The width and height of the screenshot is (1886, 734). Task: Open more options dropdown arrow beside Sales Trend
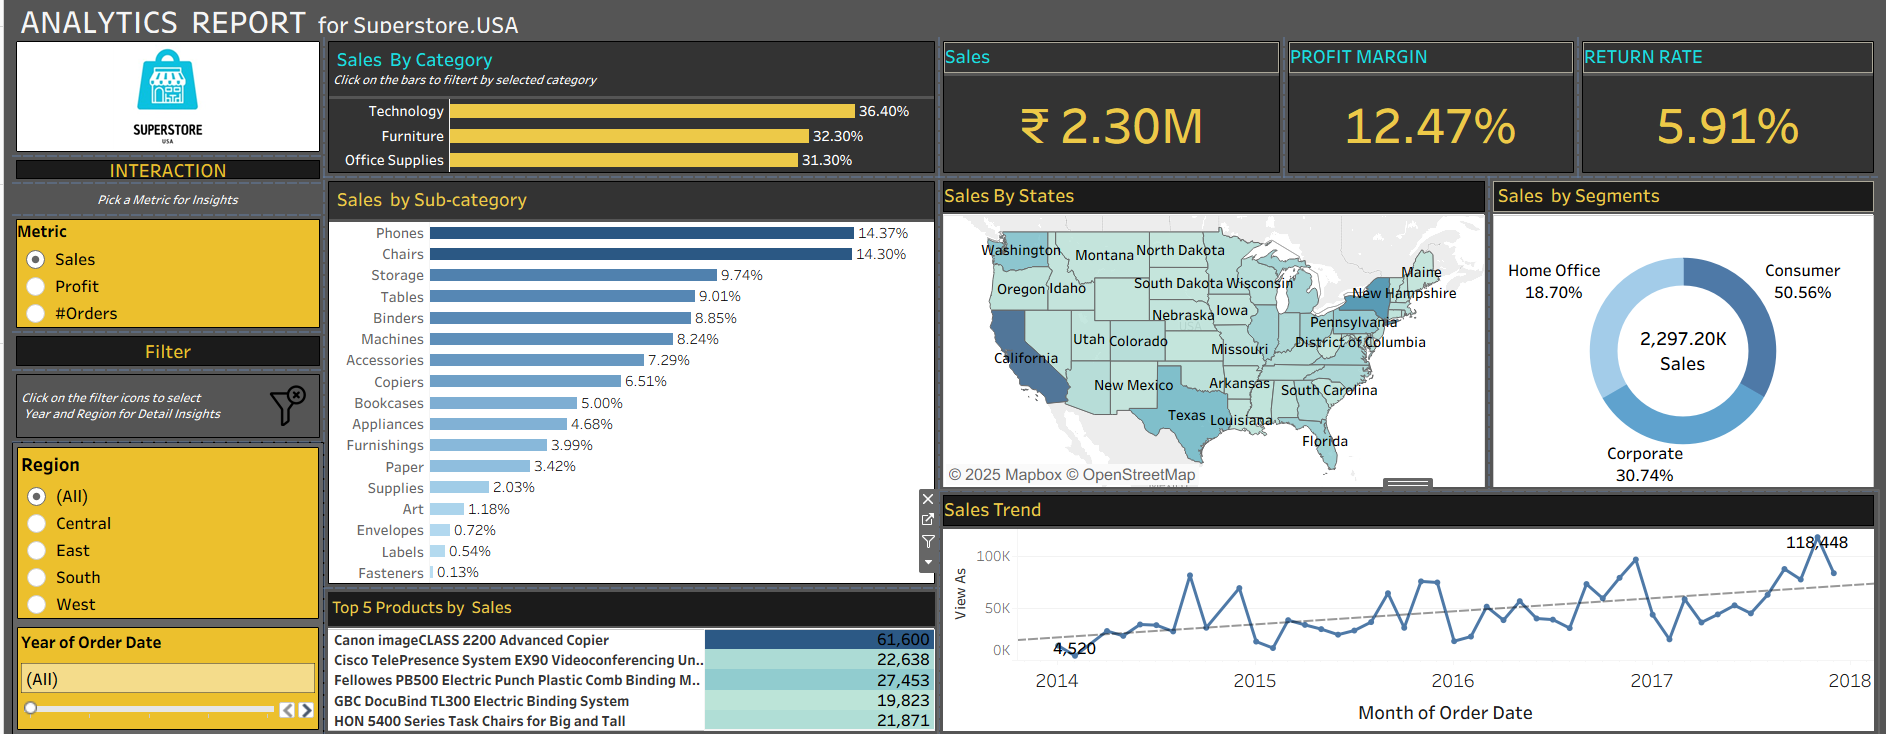pyautogui.click(x=928, y=562)
